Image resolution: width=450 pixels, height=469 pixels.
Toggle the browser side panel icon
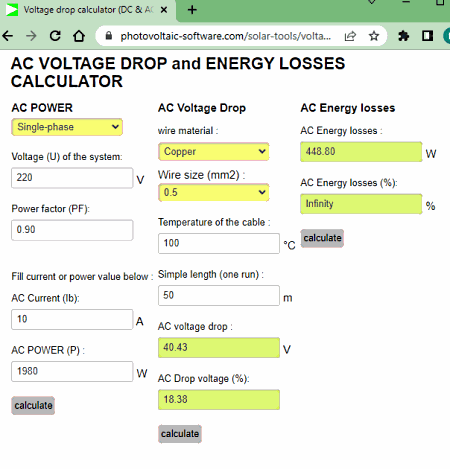427,36
